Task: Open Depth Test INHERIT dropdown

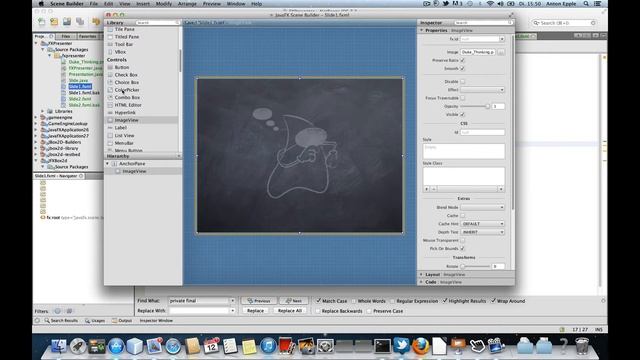Action: click(x=482, y=232)
